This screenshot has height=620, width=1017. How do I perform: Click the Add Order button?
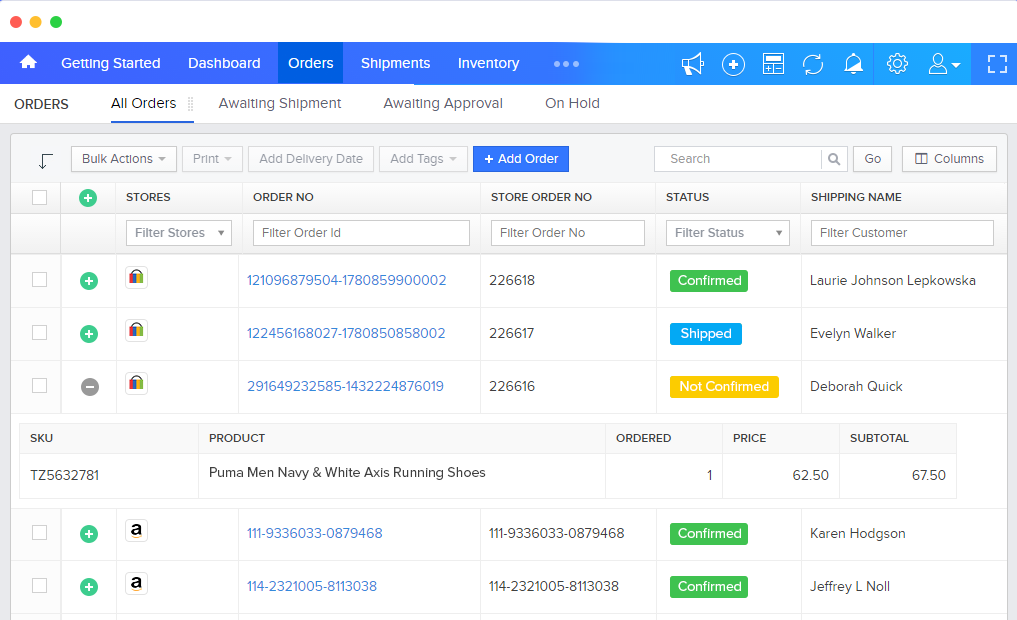click(521, 159)
